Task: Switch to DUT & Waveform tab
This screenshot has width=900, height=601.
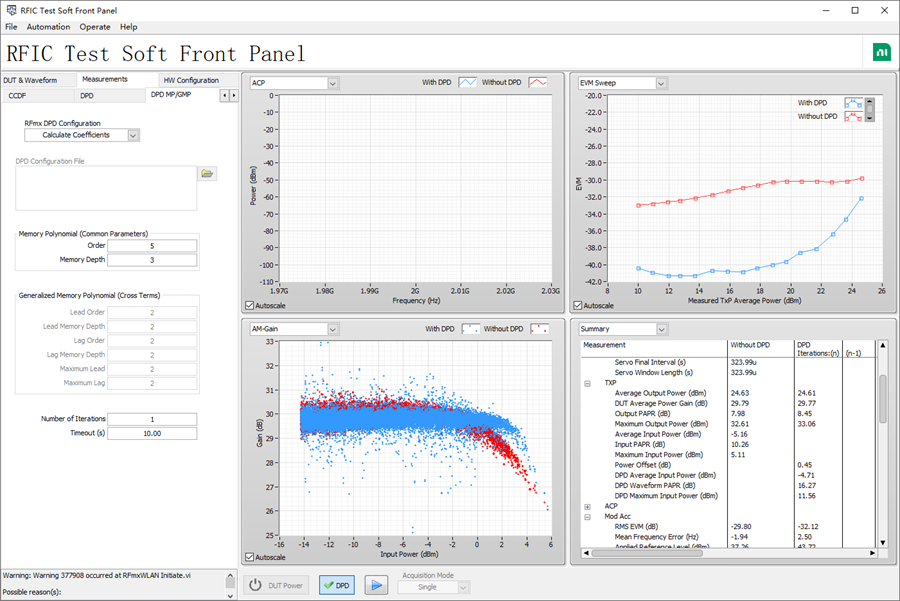Action: pos(38,80)
